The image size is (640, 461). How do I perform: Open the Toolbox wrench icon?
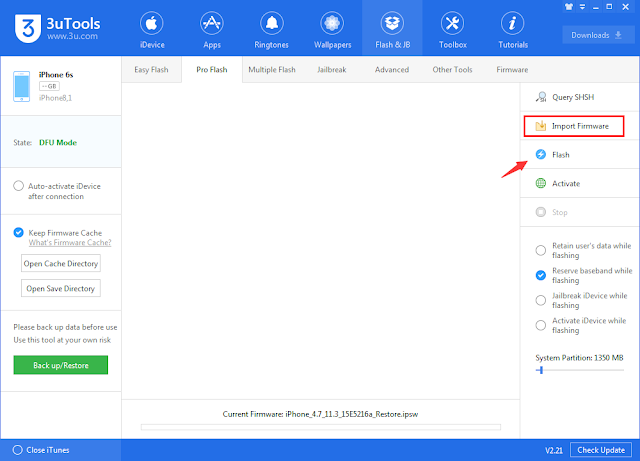click(452, 23)
